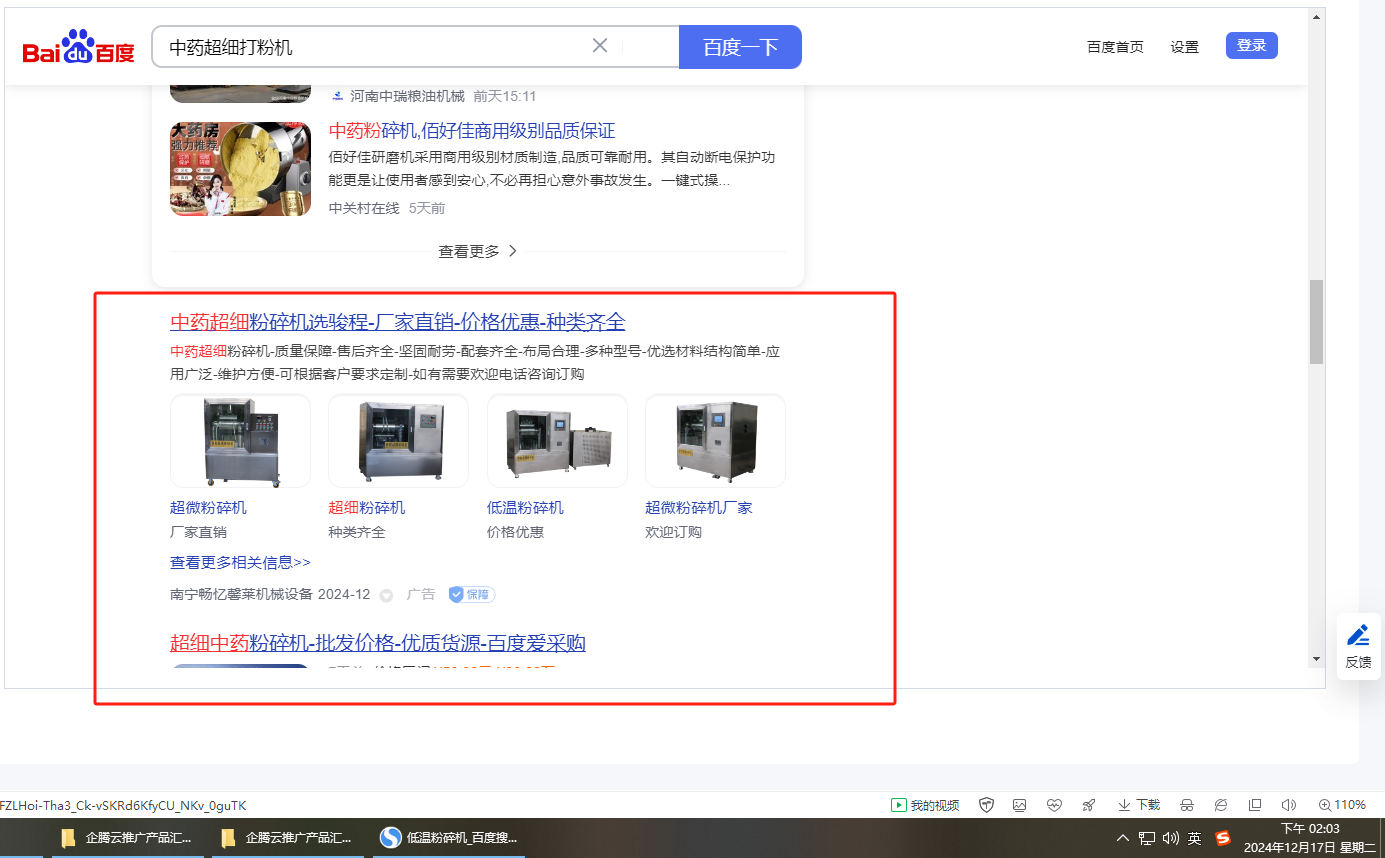
Task: Open 下载 downloads in browser status bar
Action: point(1139,805)
